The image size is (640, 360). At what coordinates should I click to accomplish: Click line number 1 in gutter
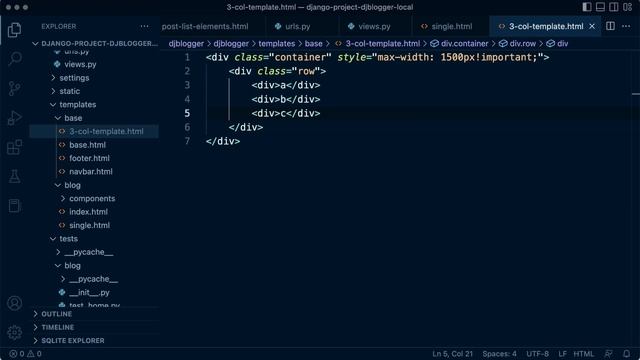tap(187, 57)
